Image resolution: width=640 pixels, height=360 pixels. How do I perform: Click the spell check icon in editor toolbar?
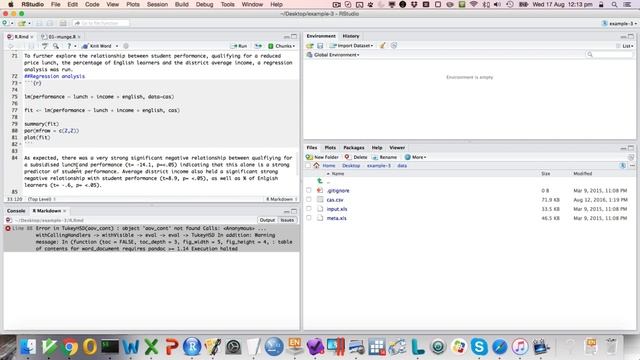44,46
